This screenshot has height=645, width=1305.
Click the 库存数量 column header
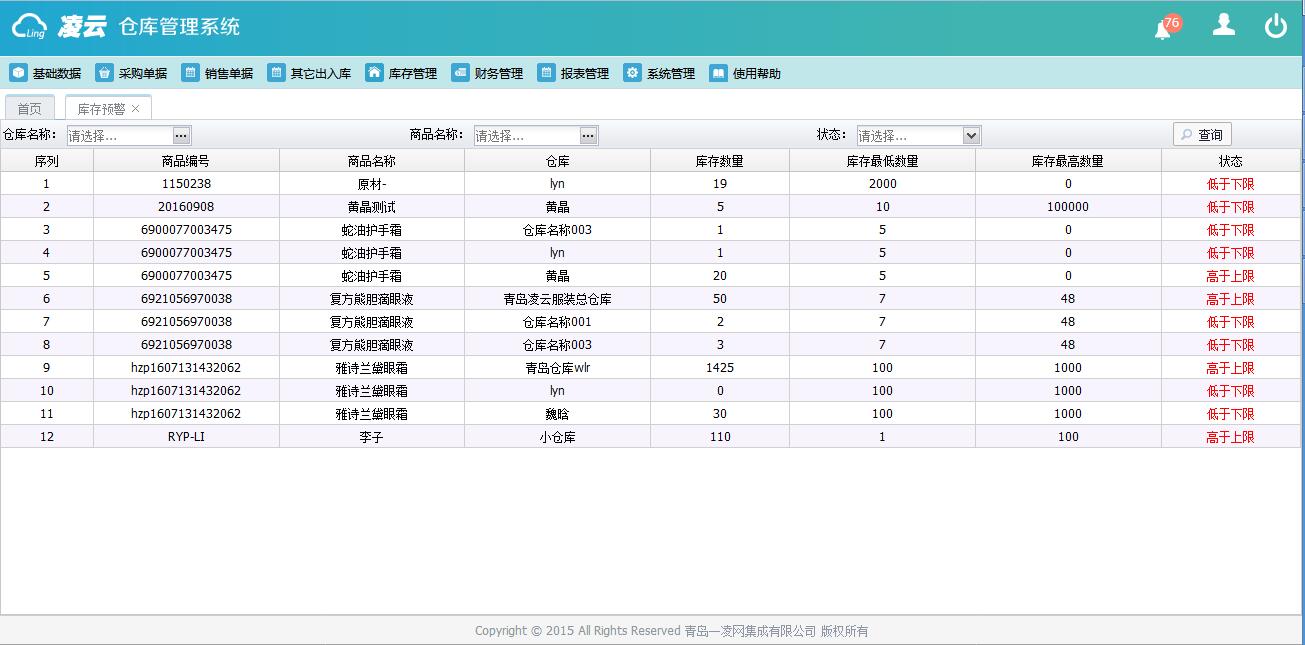click(719, 161)
